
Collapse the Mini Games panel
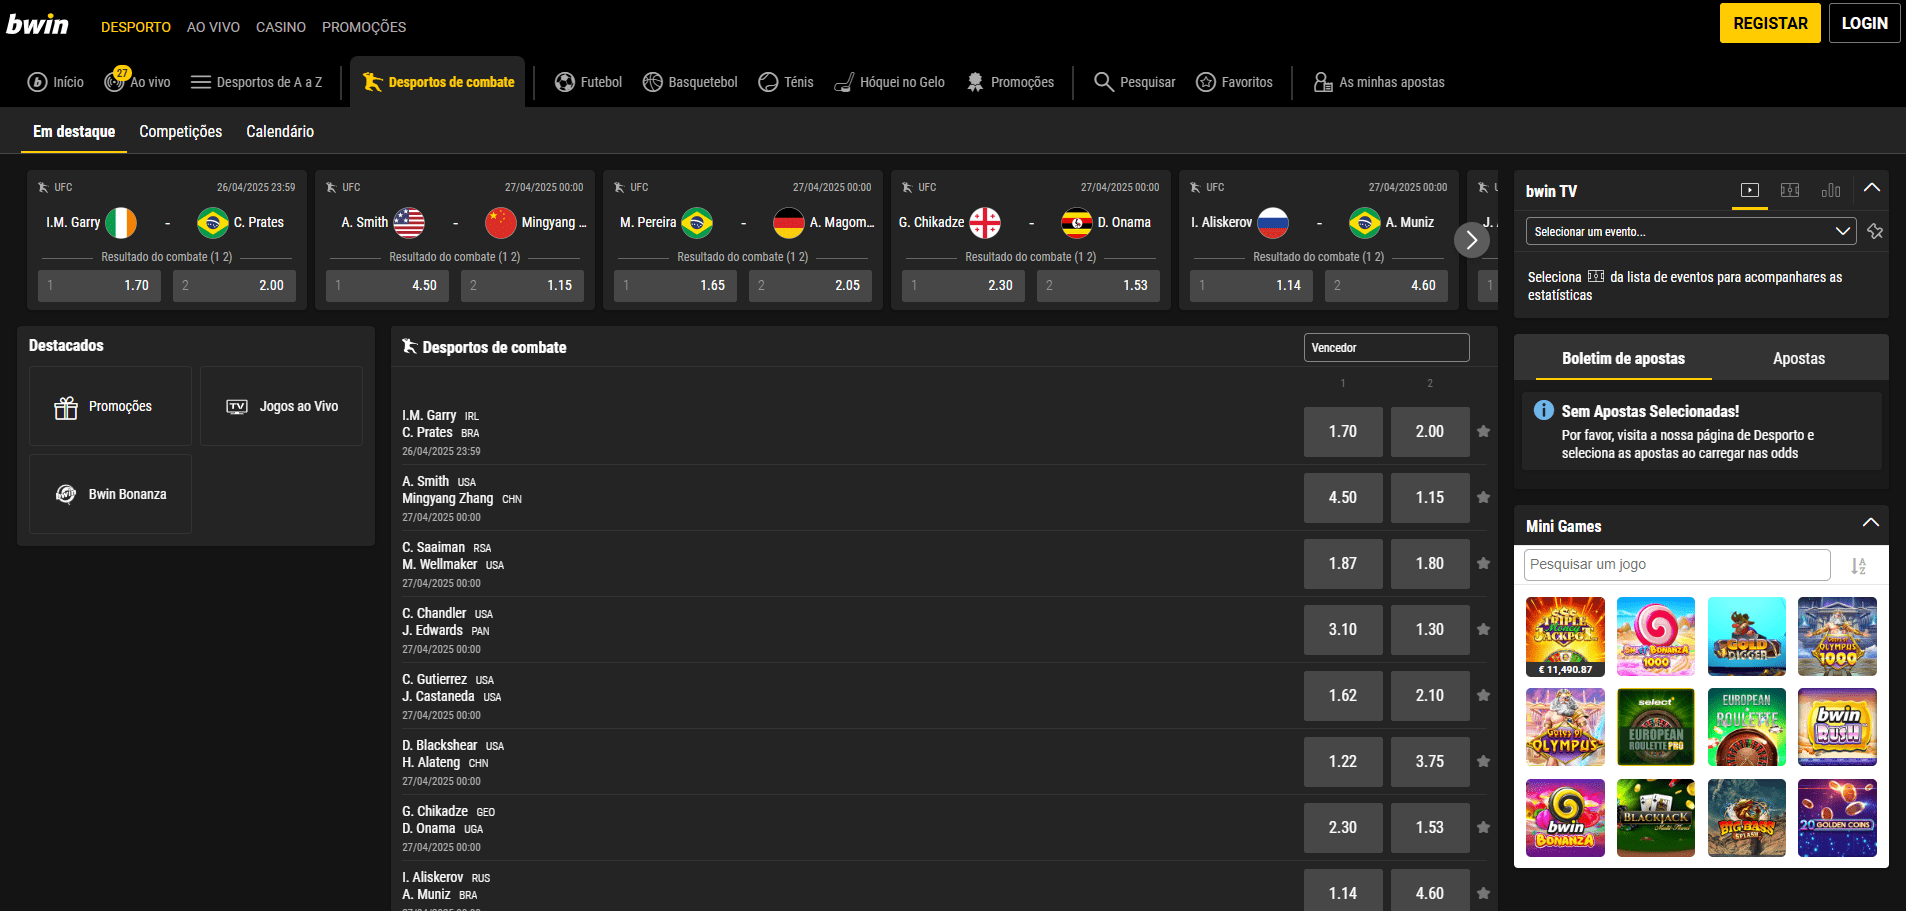[1871, 523]
